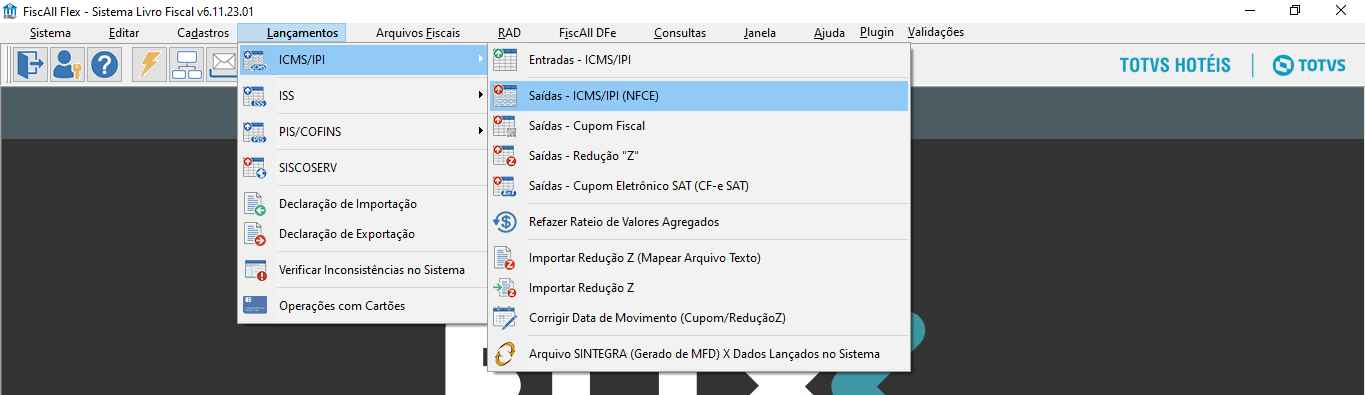1365x395 pixels.
Task: Open the help question mark icon
Action: coord(104,65)
